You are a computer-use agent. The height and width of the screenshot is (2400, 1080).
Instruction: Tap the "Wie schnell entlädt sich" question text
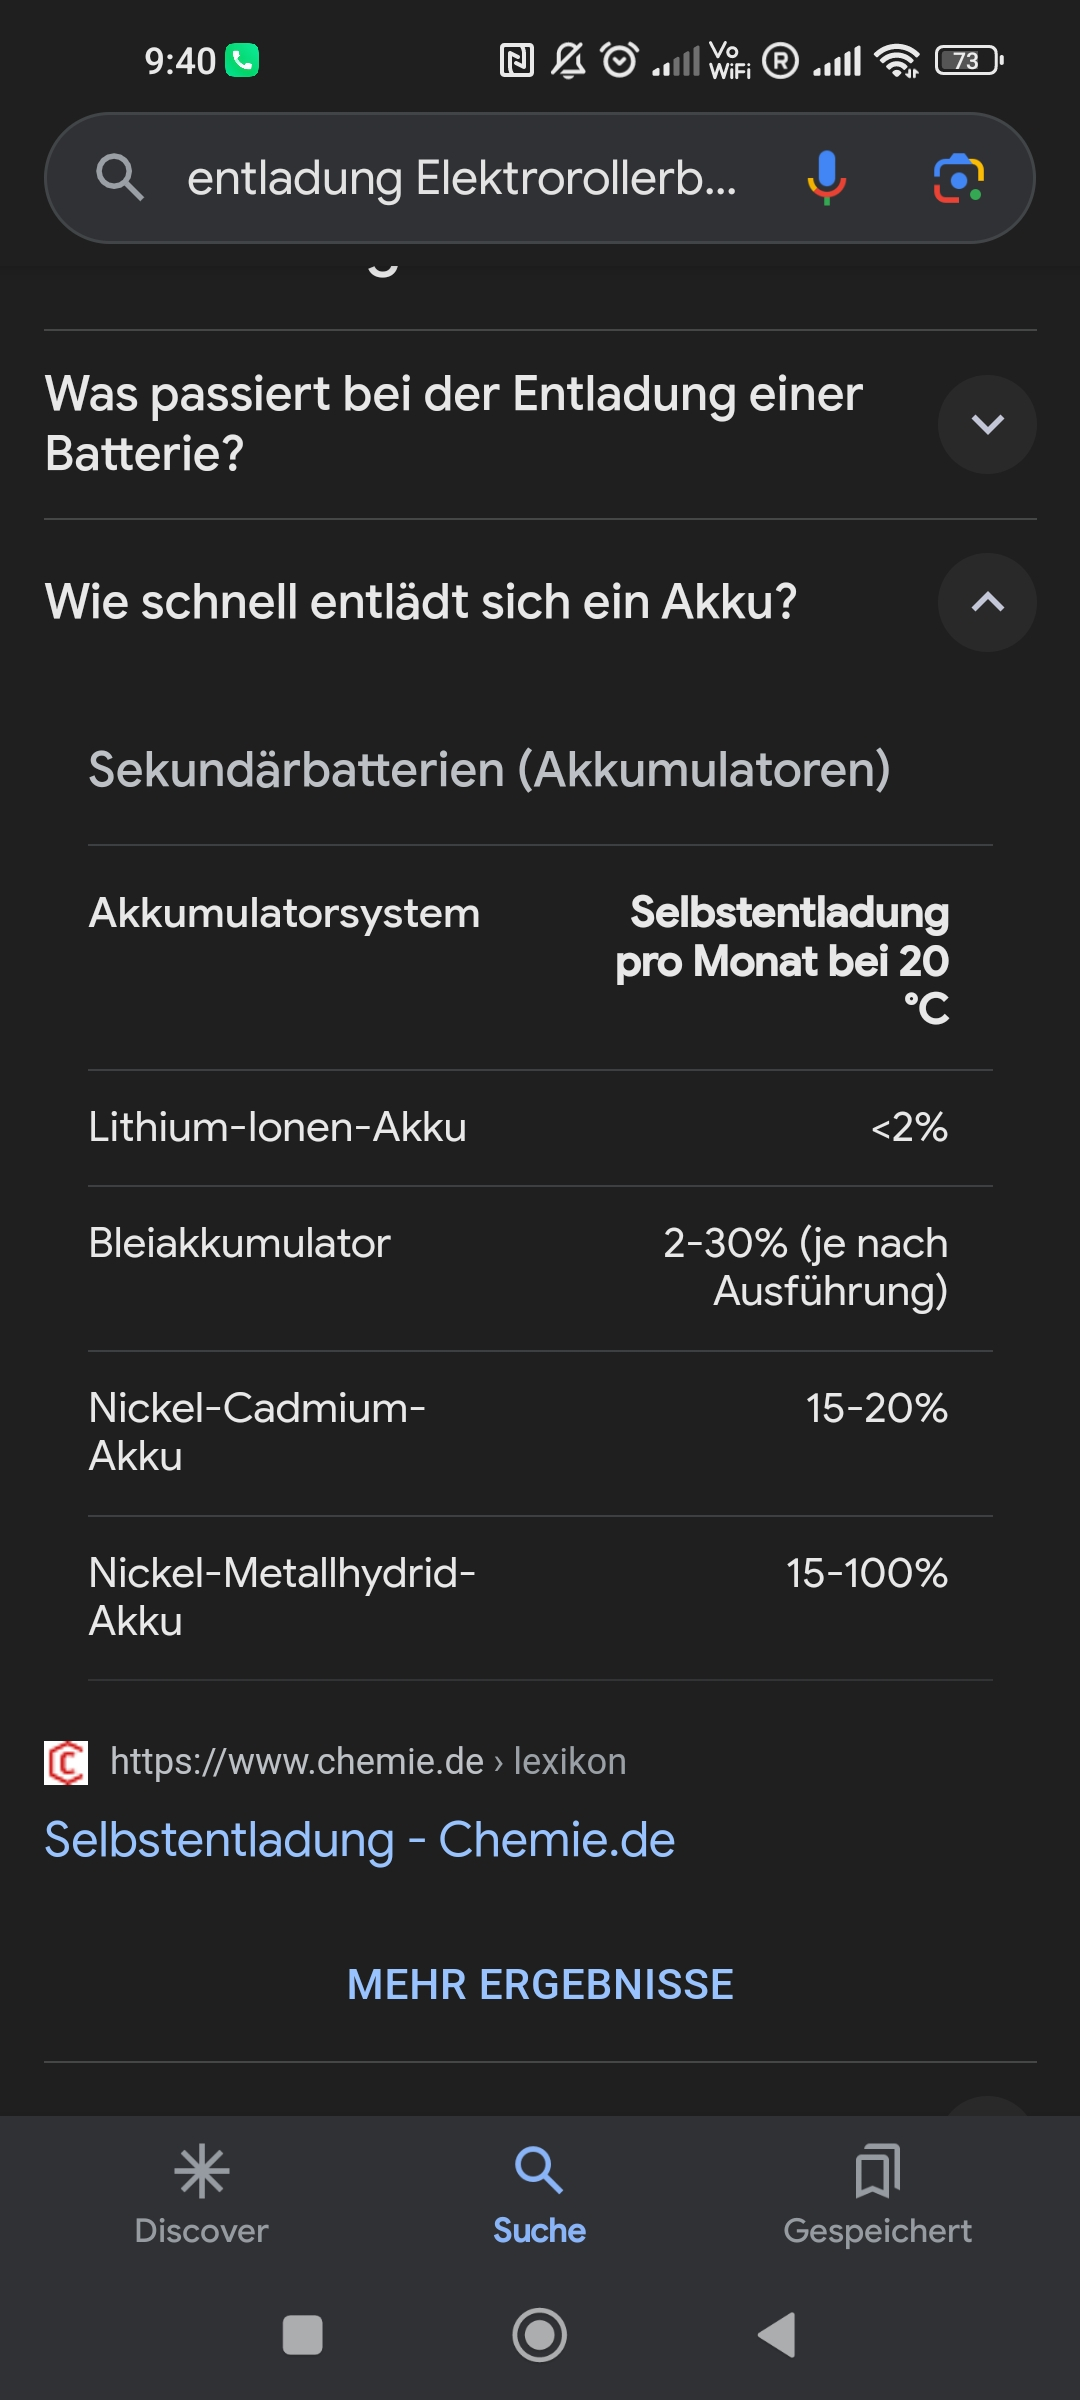tap(421, 602)
